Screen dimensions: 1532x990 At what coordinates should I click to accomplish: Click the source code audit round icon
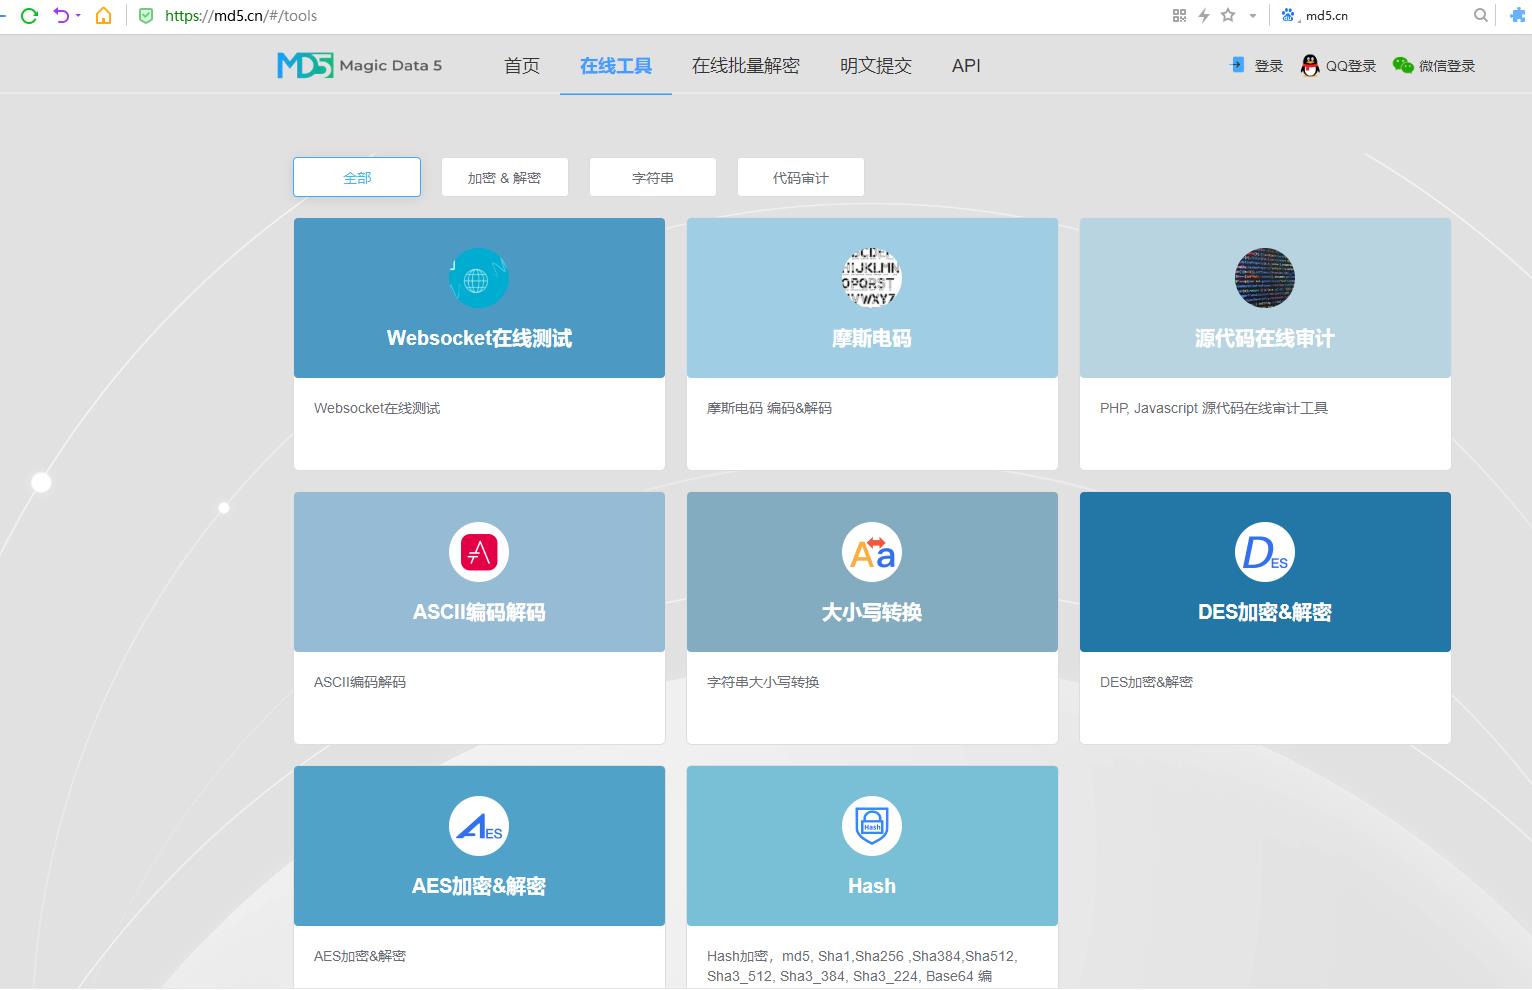click(x=1265, y=278)
